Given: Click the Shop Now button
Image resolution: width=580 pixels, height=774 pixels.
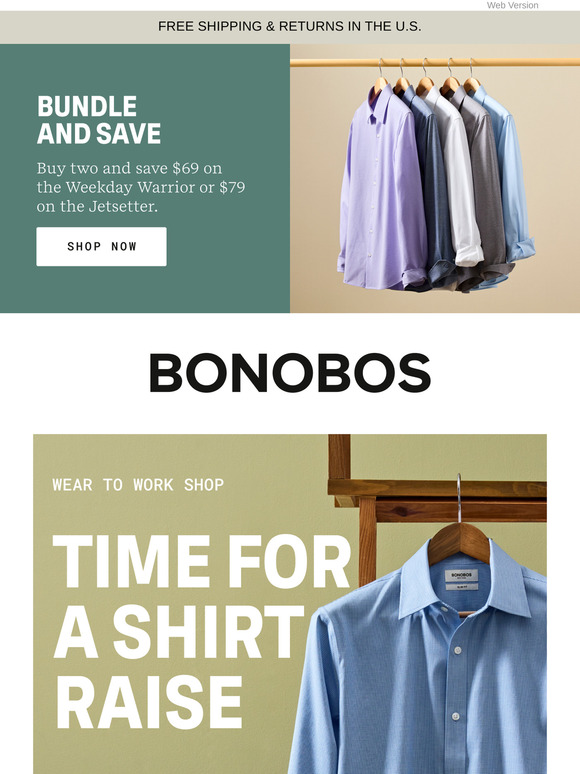Looking at the screenshot, I should tap(101, 246).
